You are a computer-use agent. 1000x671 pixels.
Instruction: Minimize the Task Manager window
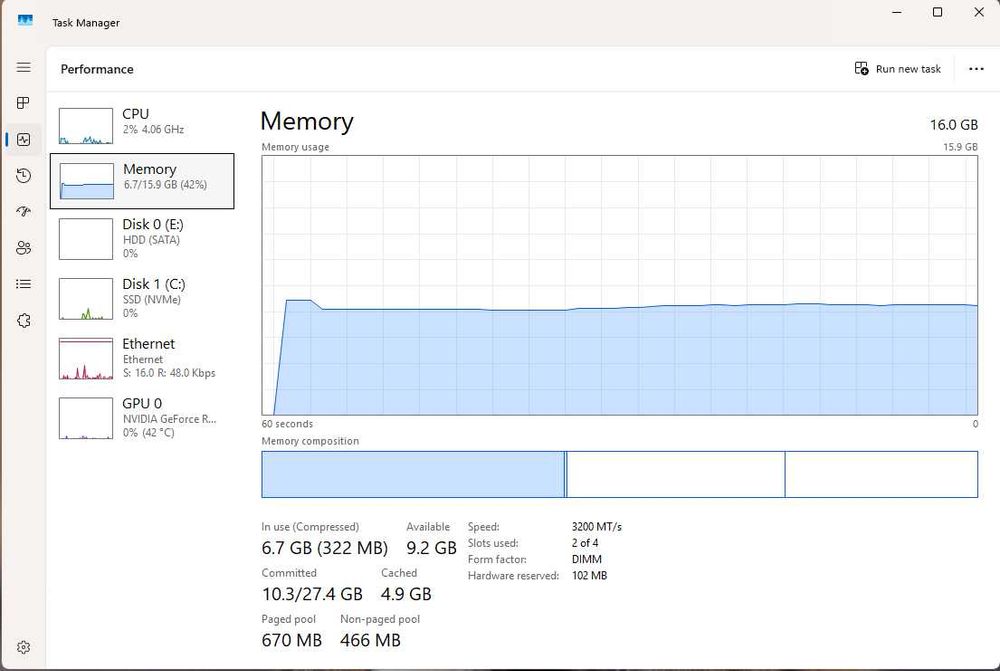pyautogui.click(x=897, y=12)
